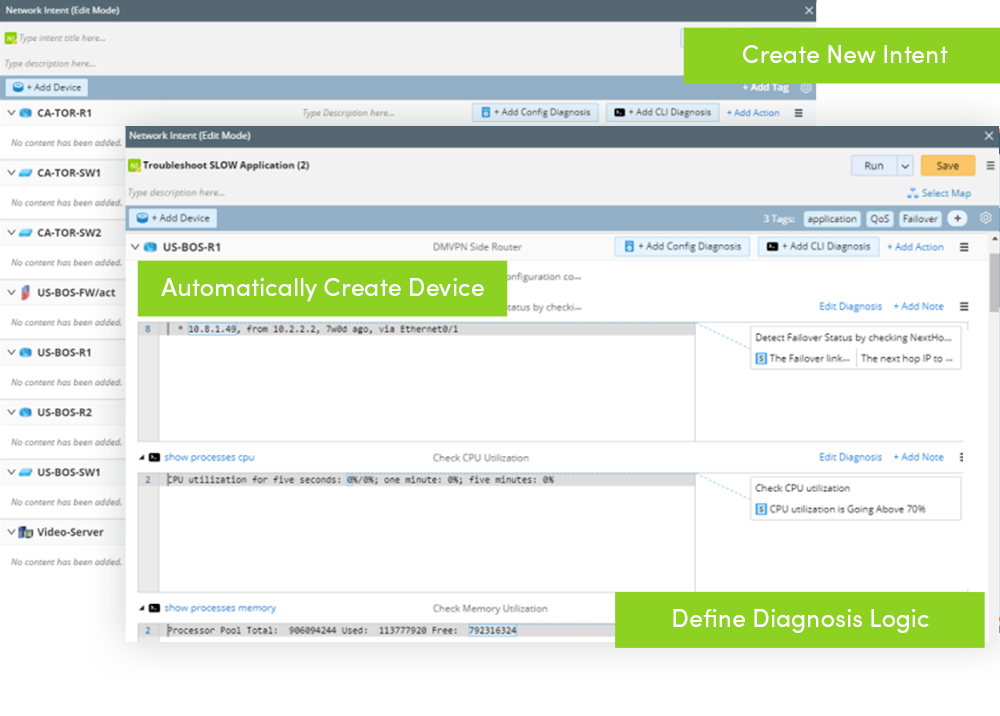The height and width of the screenshot is (716, 1000).
Task: Select the QoS tag
Action: (879, 219)
